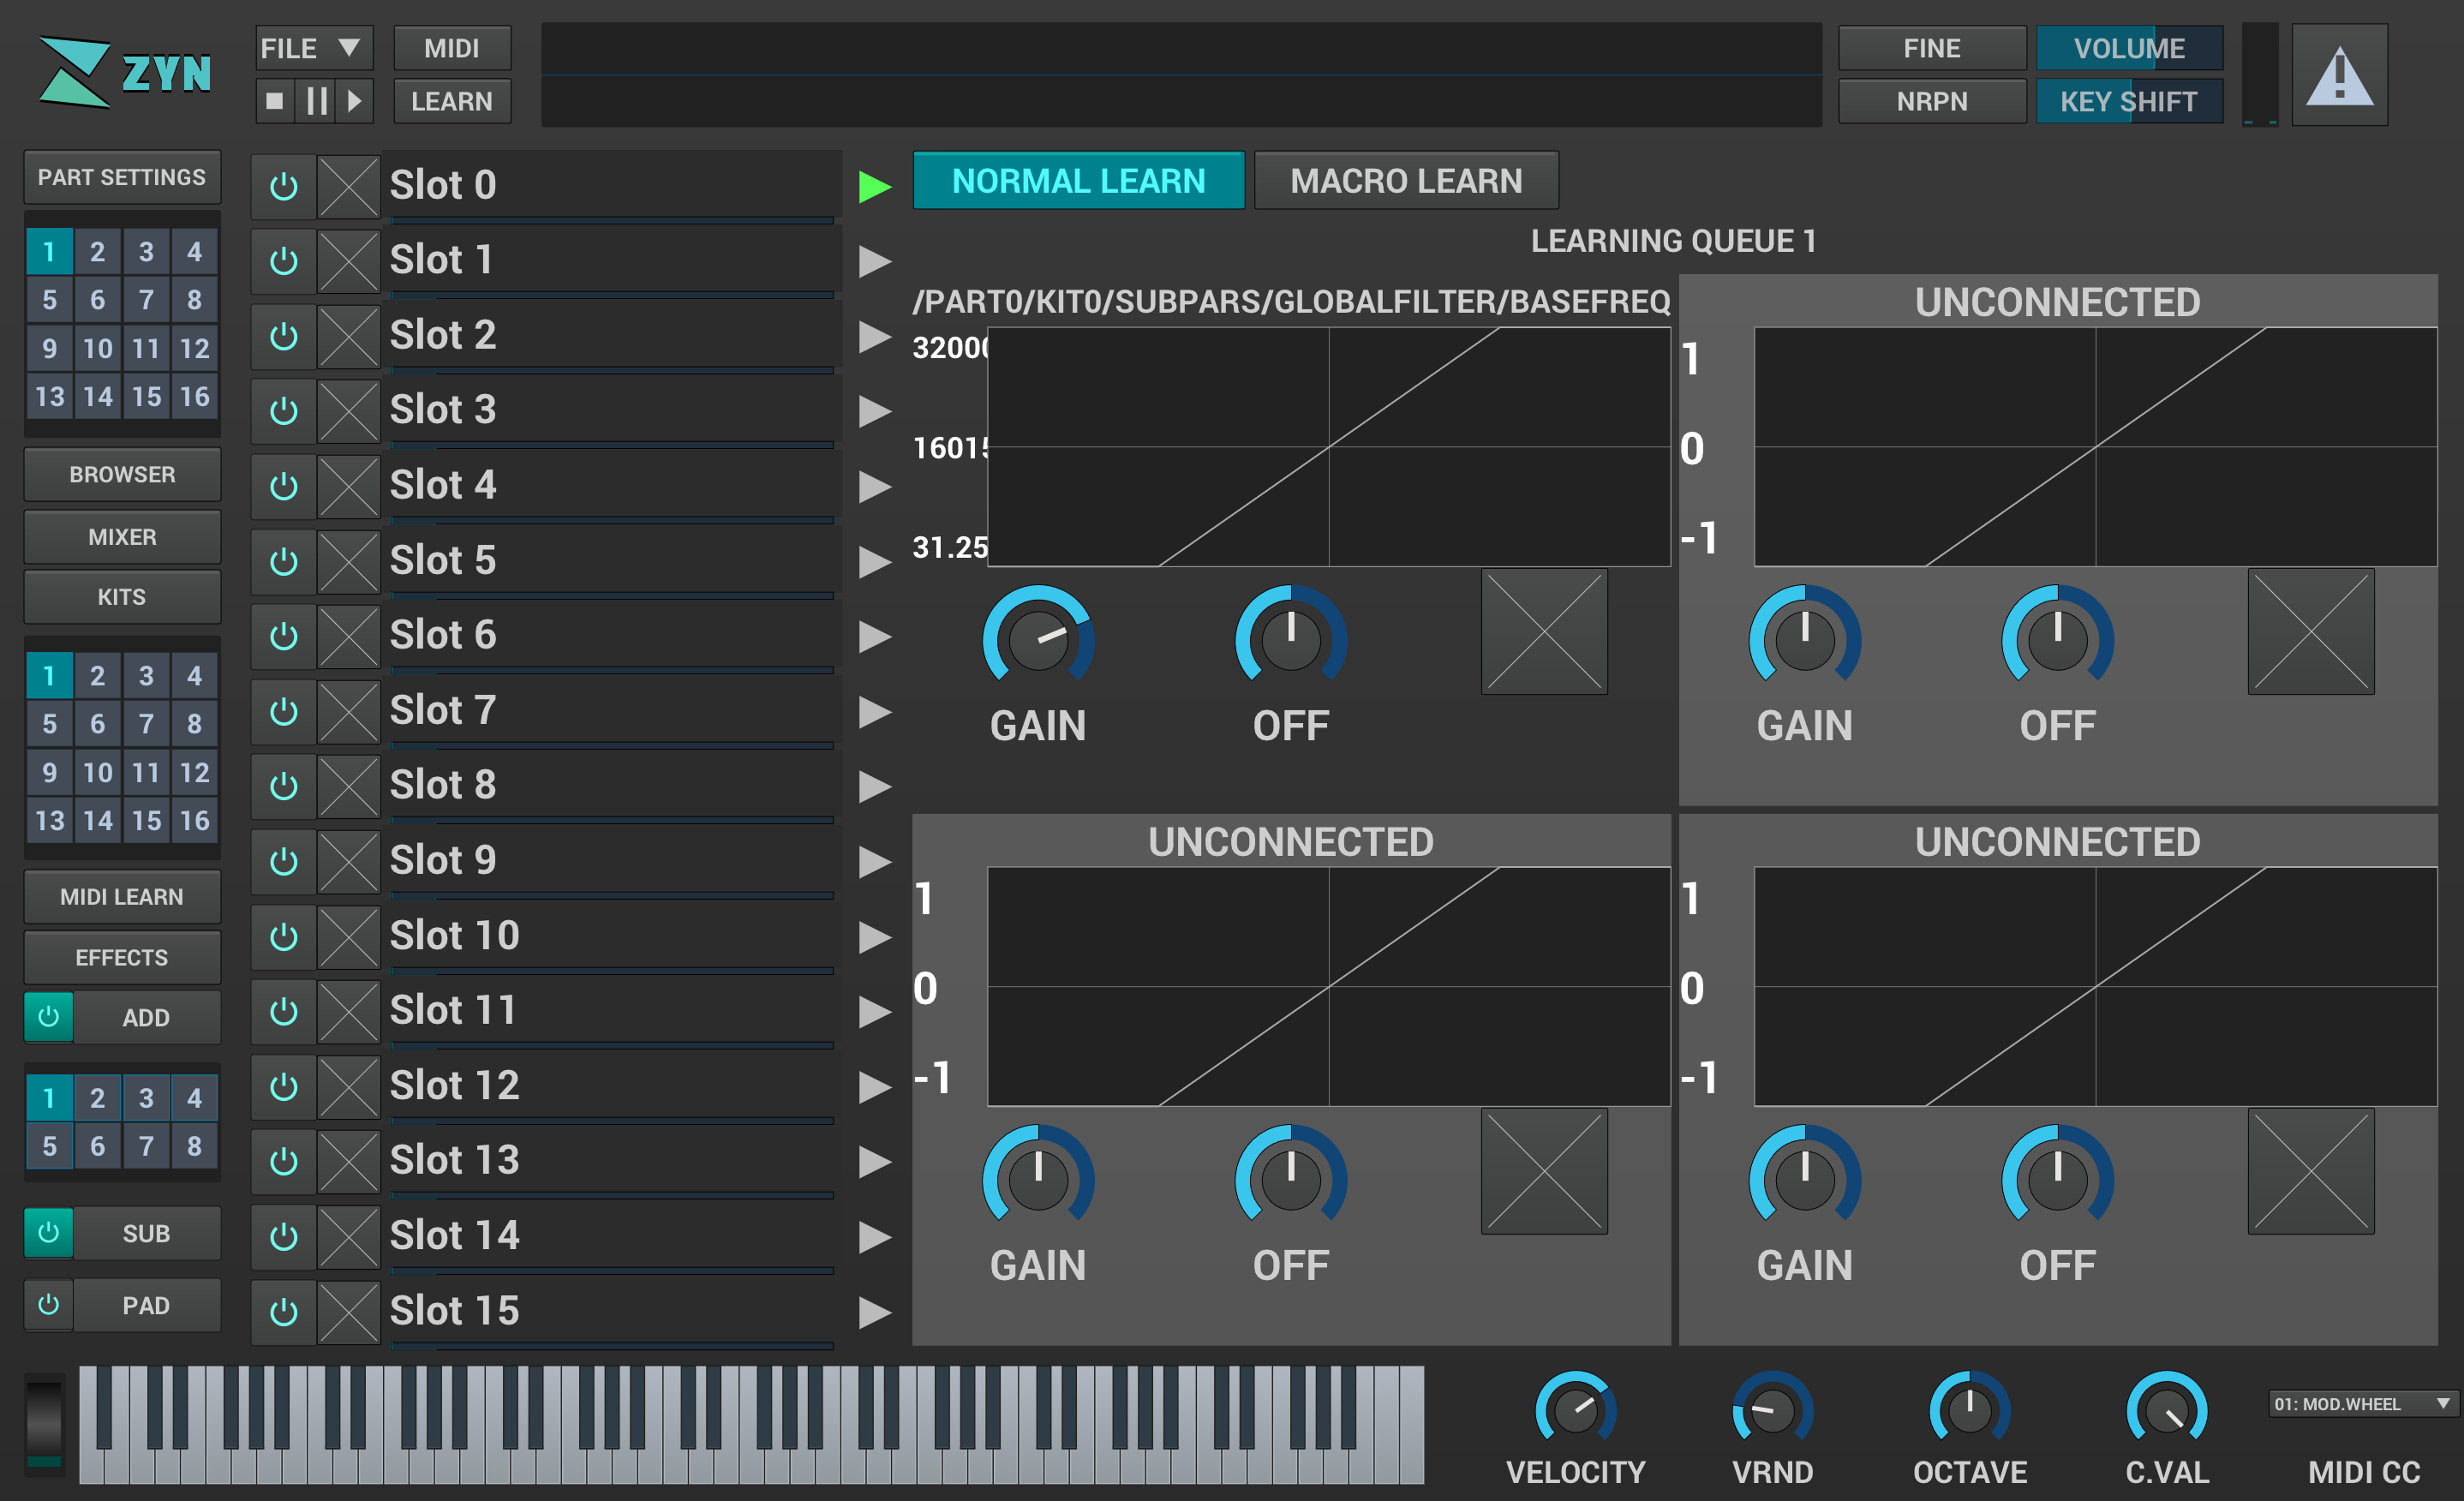The image size is (2464, 1501).
Task: Select part 16 in part grid
Action: click(194, 397)
